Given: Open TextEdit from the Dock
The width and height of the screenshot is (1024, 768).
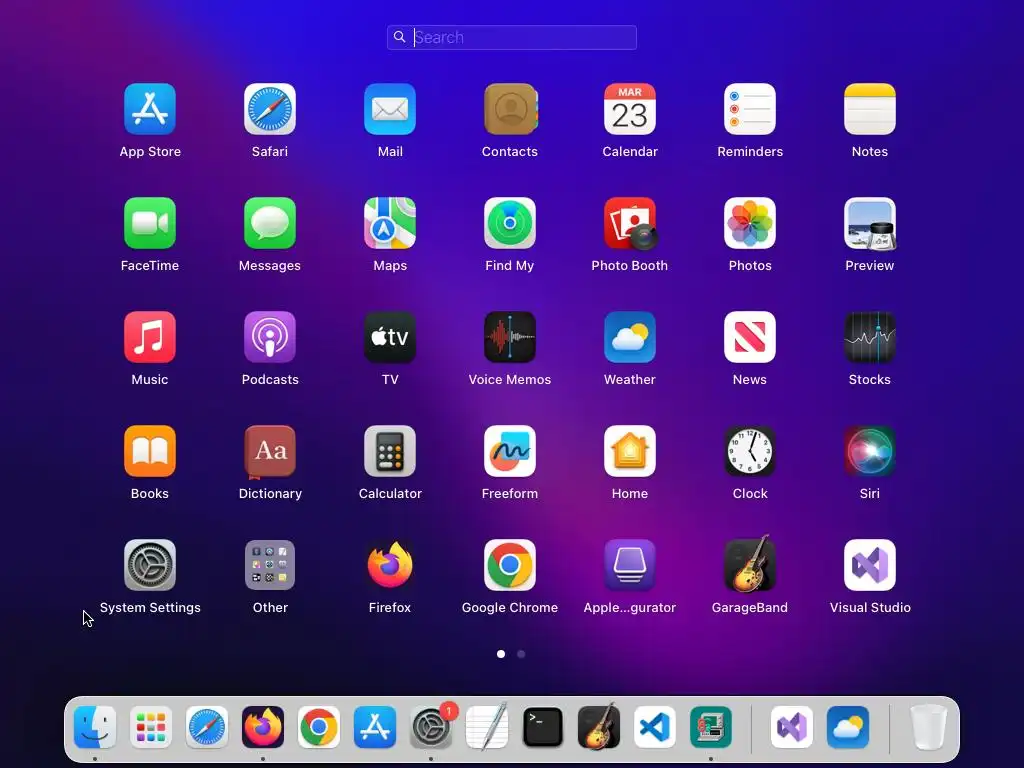Looking at the screenshot, I should tap(487, 726).
